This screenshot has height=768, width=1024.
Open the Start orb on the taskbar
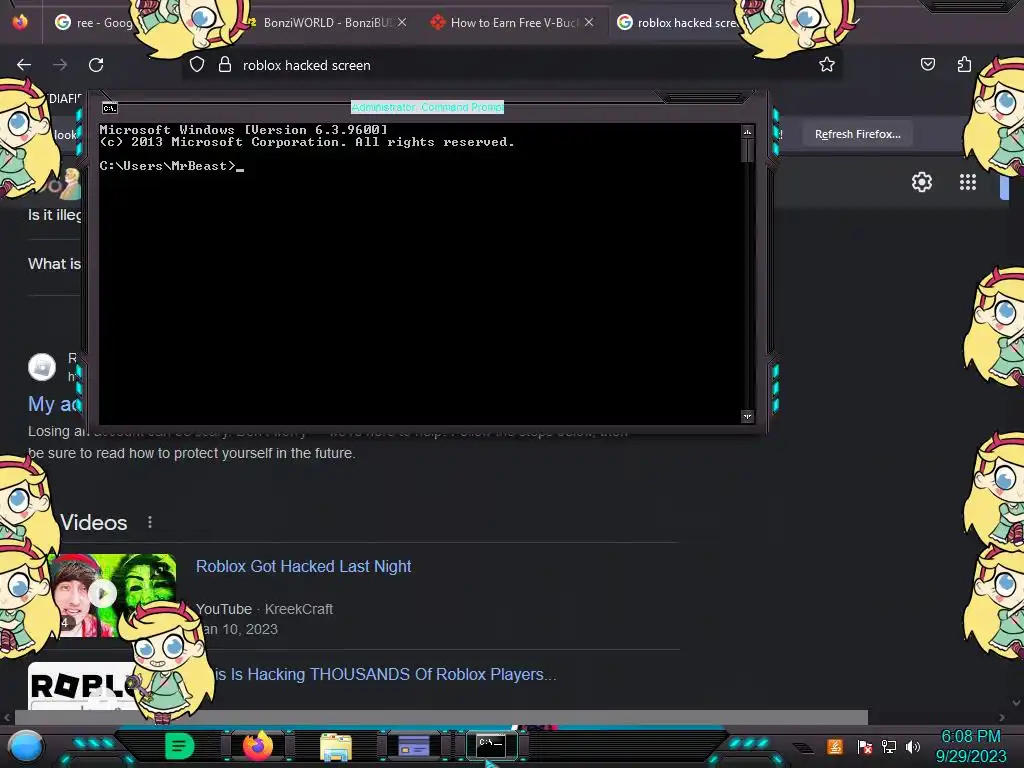[26, 746]
